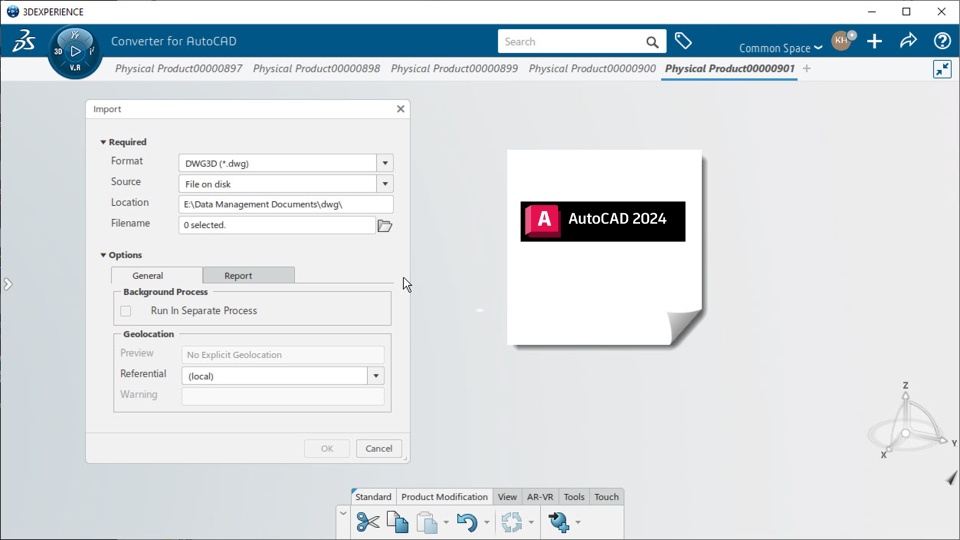Open the Touch toolbar tab
Image resolution: width=960 pixels, height=540 pixels.
click(x=606, y=497)
